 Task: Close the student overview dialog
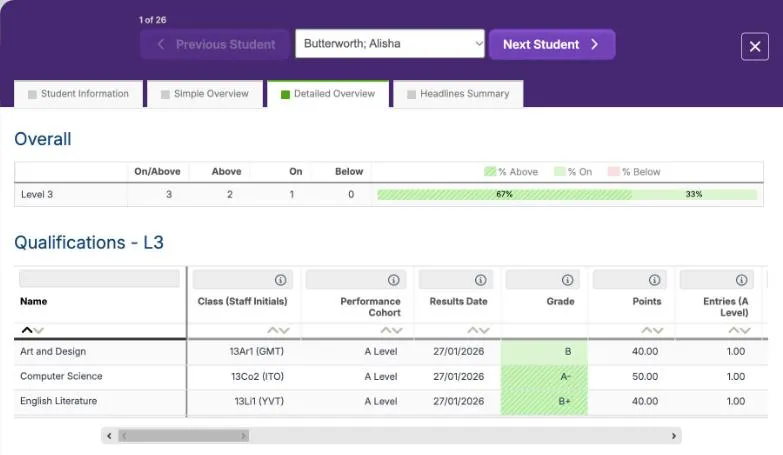coord(755,46)
